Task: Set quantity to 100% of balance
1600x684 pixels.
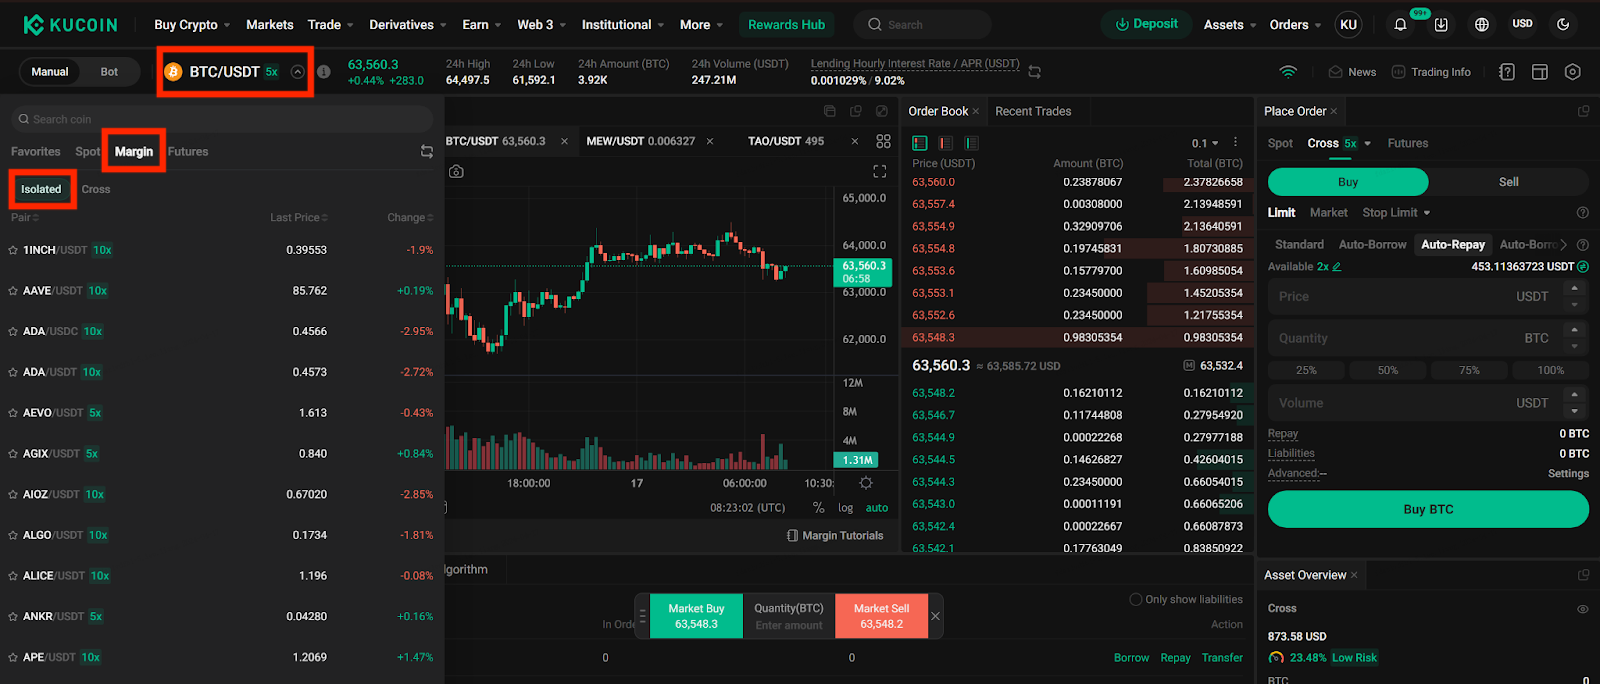Action: [x=1550, y=370]
